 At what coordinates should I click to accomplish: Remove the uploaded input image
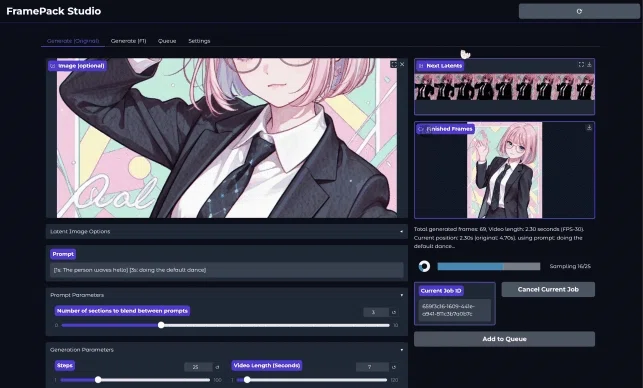[402, 64]
